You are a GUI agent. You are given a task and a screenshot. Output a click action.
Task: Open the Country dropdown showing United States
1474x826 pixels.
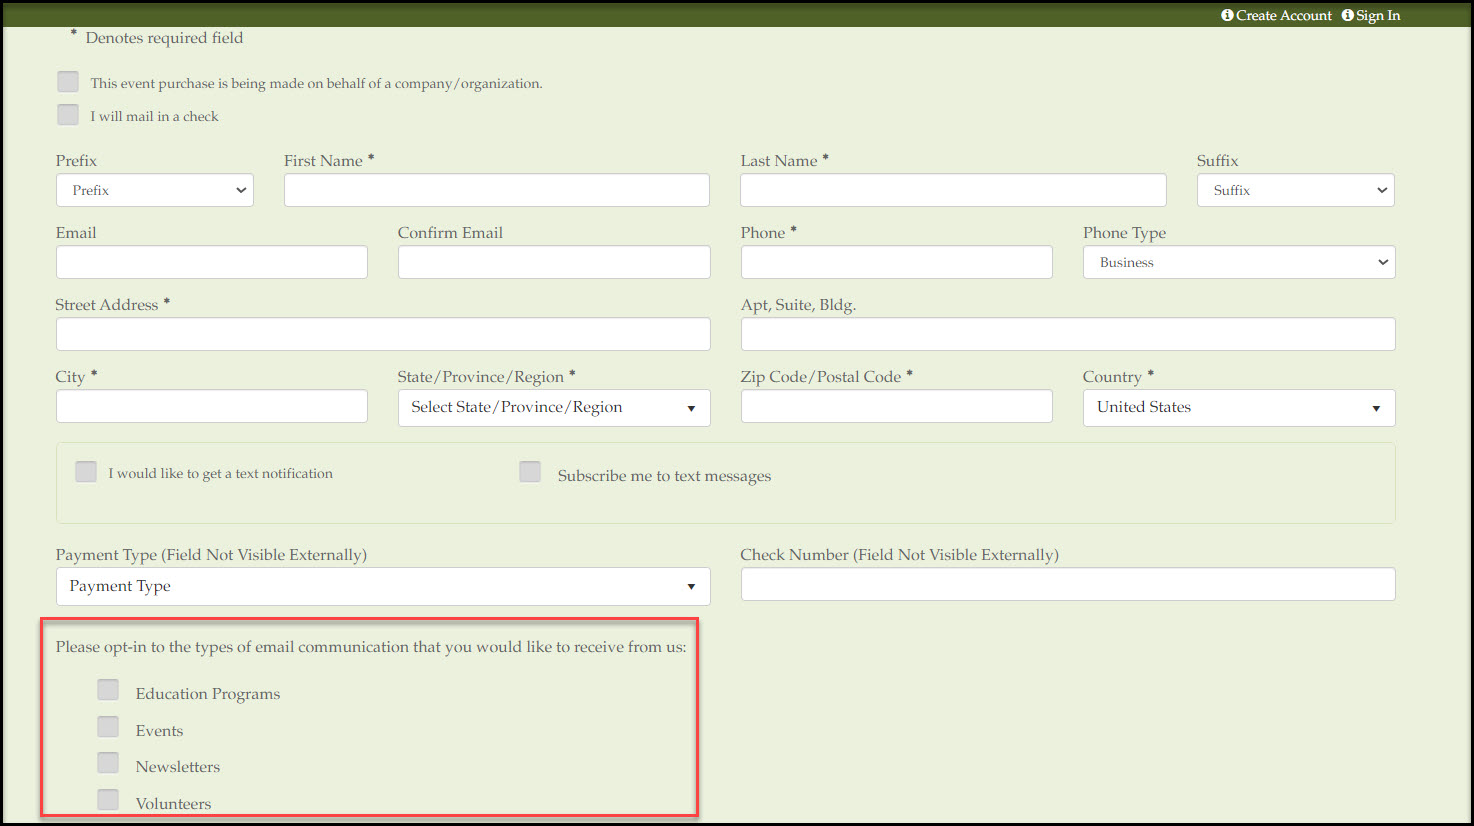click(1239, 408)
